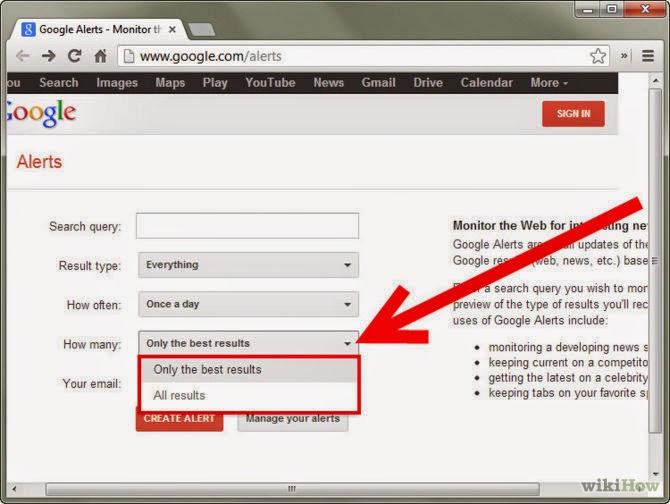The width and height of the screenshot is (670, 504).
Task: Open Maps in Google navigation bar
Action: point(170,82)
